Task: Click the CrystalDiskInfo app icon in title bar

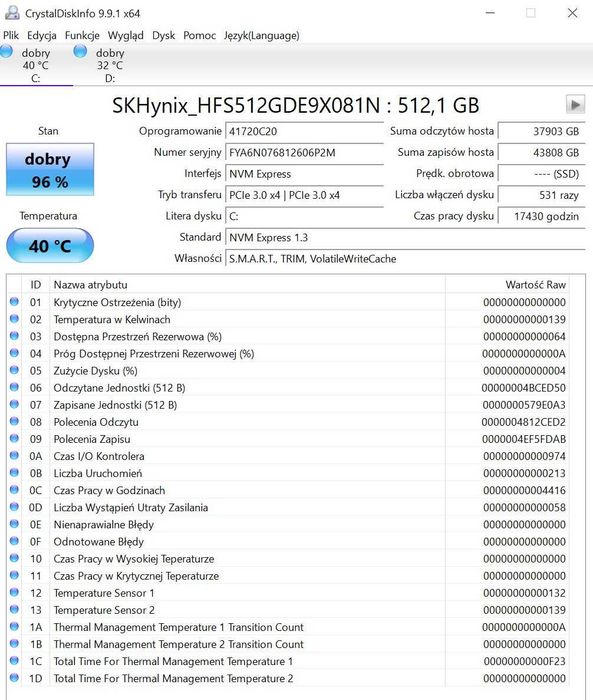Action: point(12,13)
